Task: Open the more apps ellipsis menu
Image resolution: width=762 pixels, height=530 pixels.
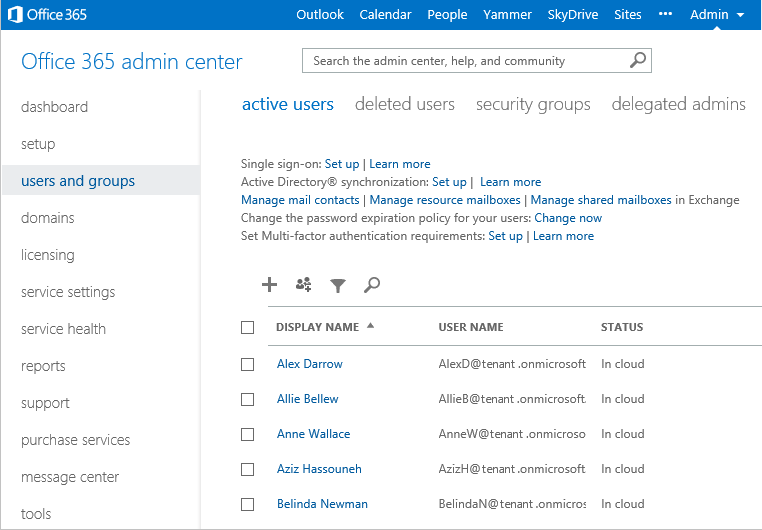Action: pos(666,14)
